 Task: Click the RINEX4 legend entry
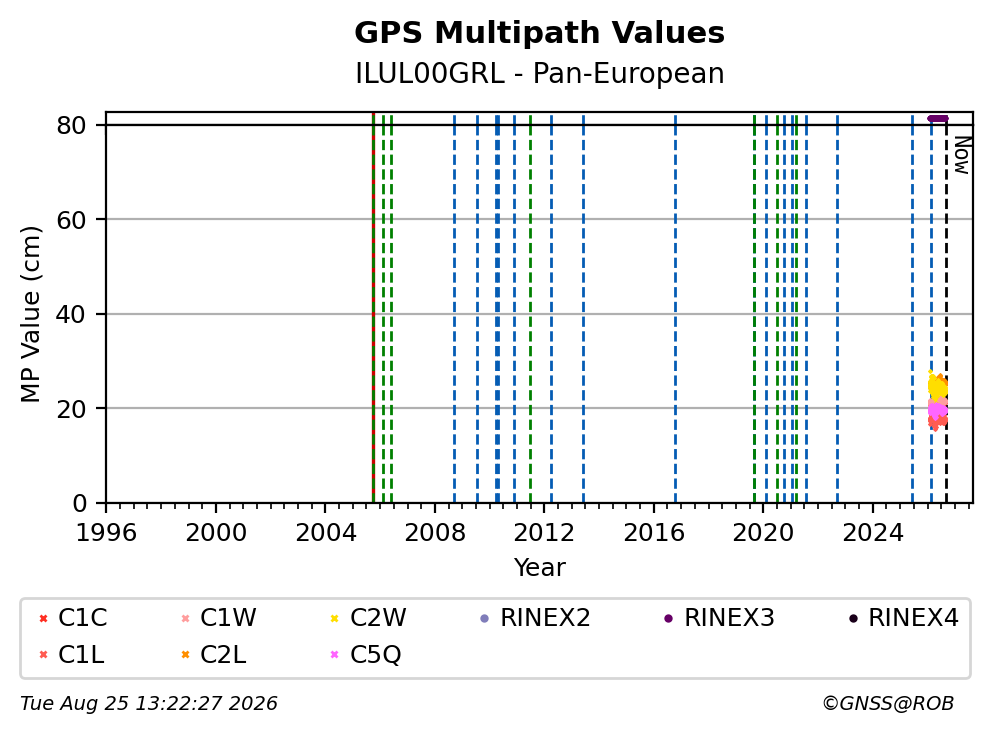click(903, 618)
